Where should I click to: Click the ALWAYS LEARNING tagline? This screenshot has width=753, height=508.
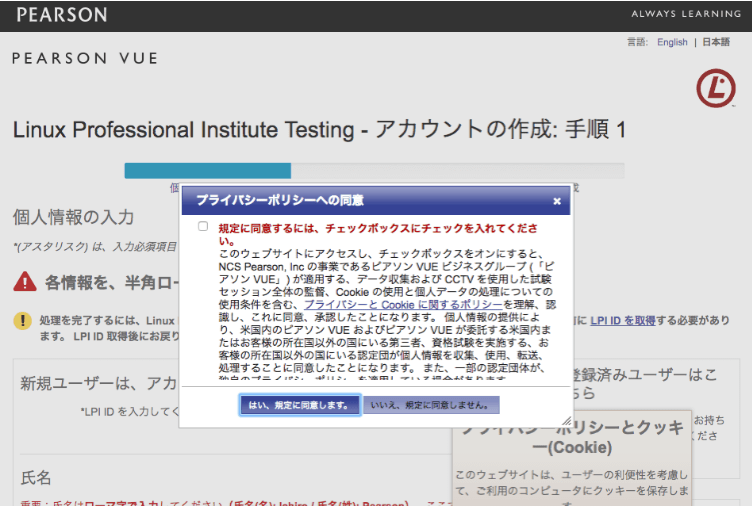click(x=686, y=14)
